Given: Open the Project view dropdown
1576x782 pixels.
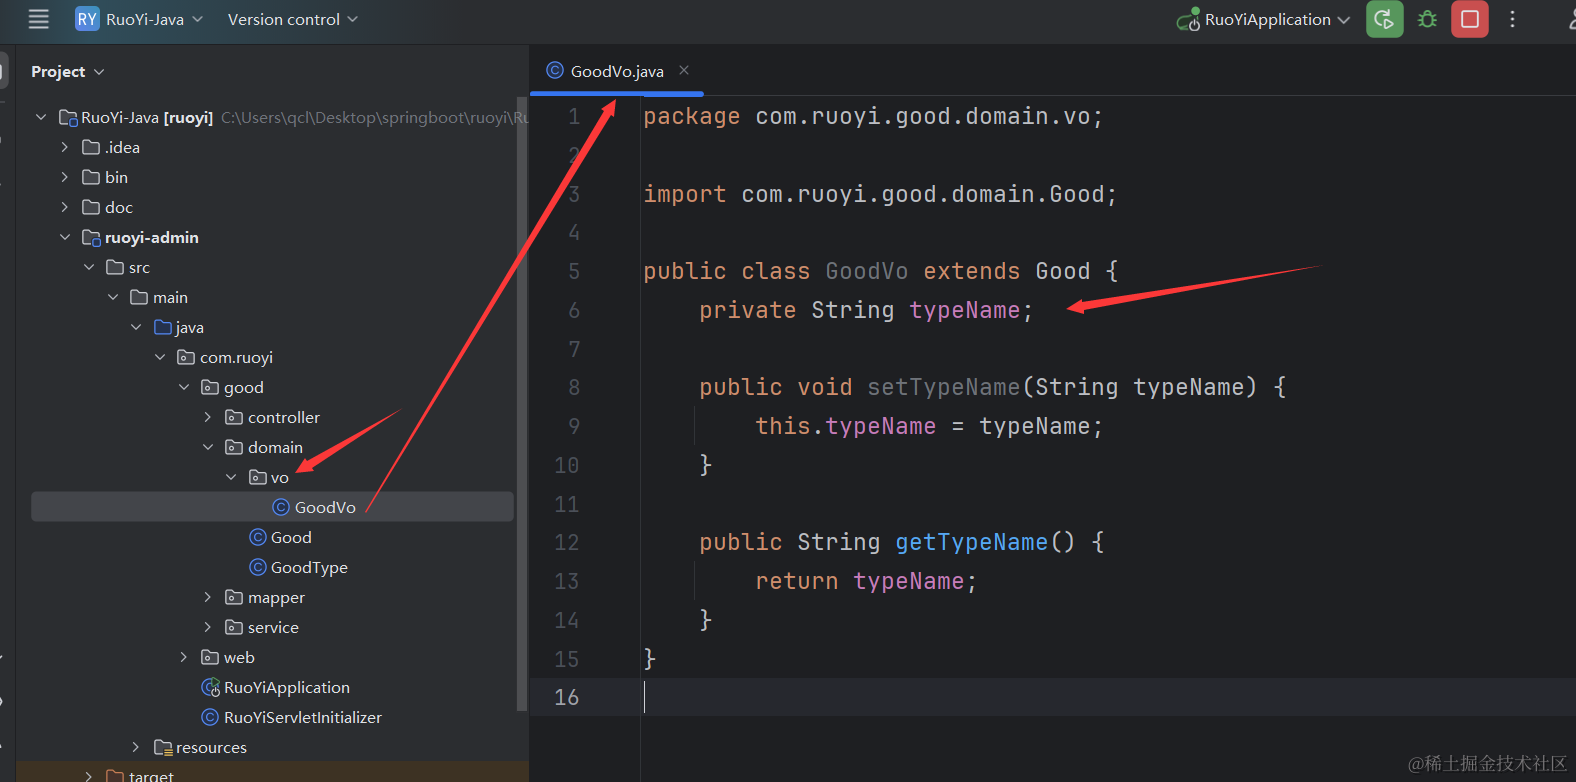Looking at the screenshot, I should [x=67, y=72].
